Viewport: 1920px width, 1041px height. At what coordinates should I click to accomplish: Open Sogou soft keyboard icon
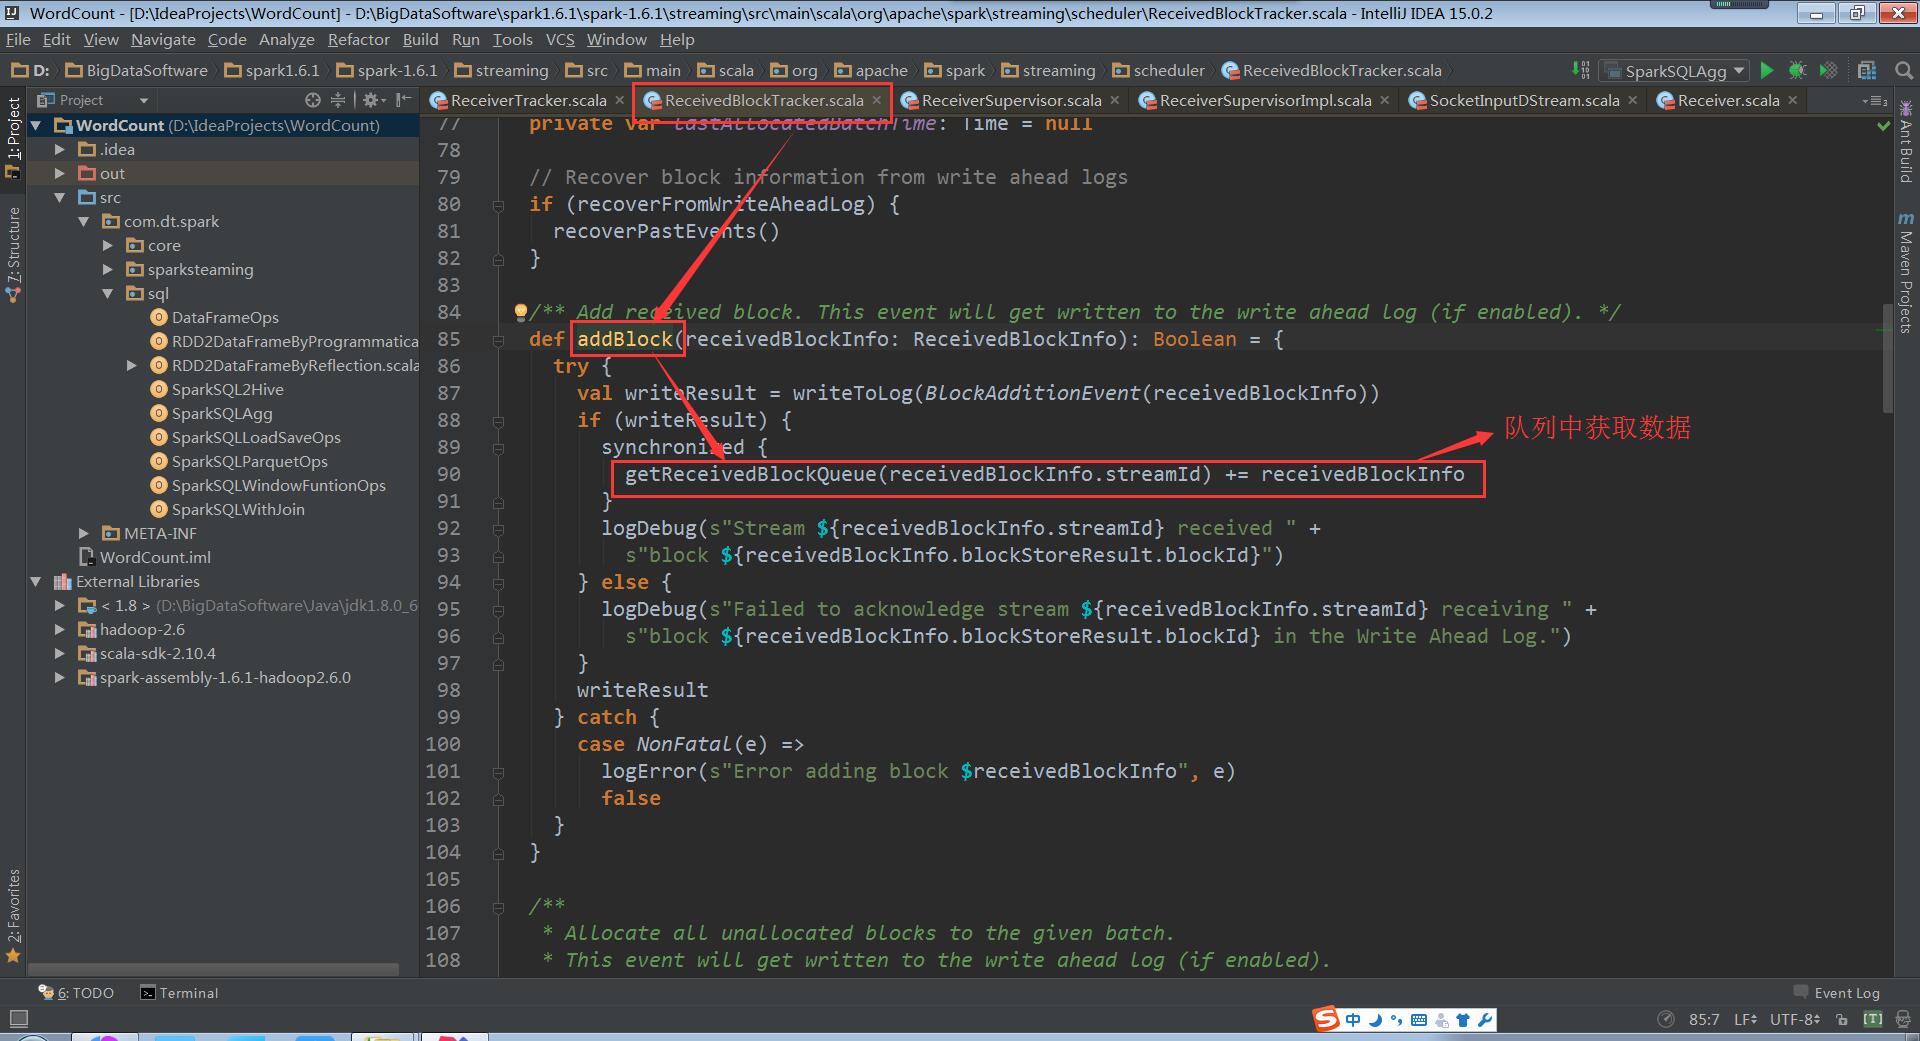coord(1419,1020)
